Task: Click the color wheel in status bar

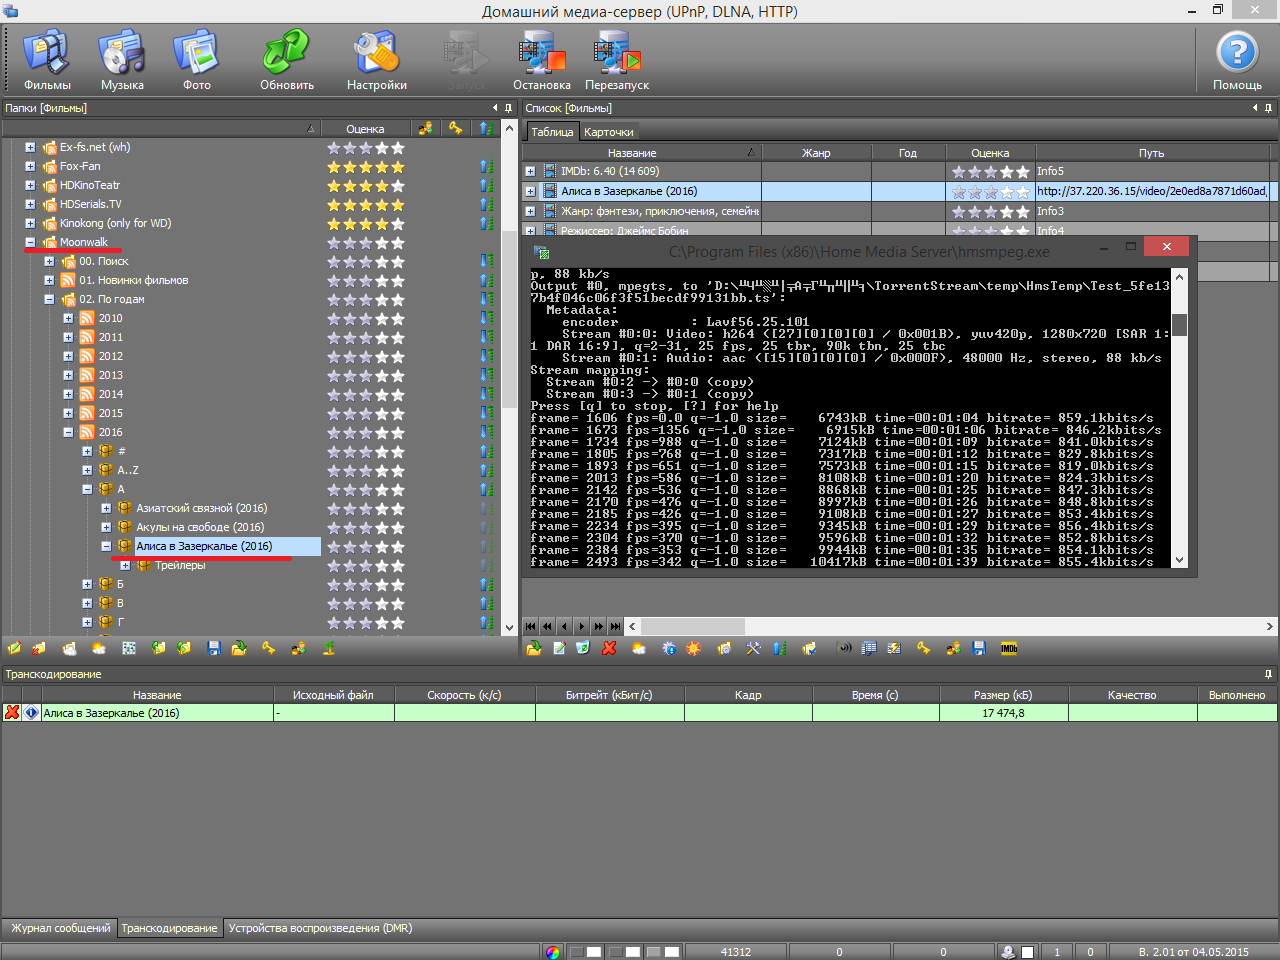Action: pyautogui.click(x=553, y=952)
